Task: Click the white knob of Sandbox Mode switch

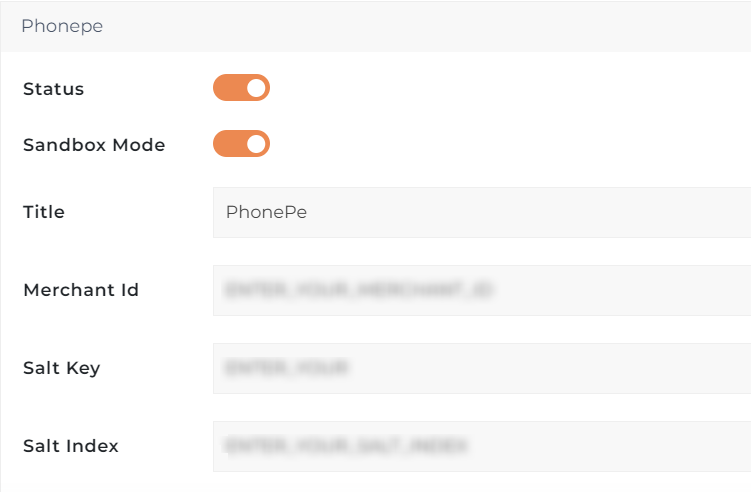Action: [257, 144]
